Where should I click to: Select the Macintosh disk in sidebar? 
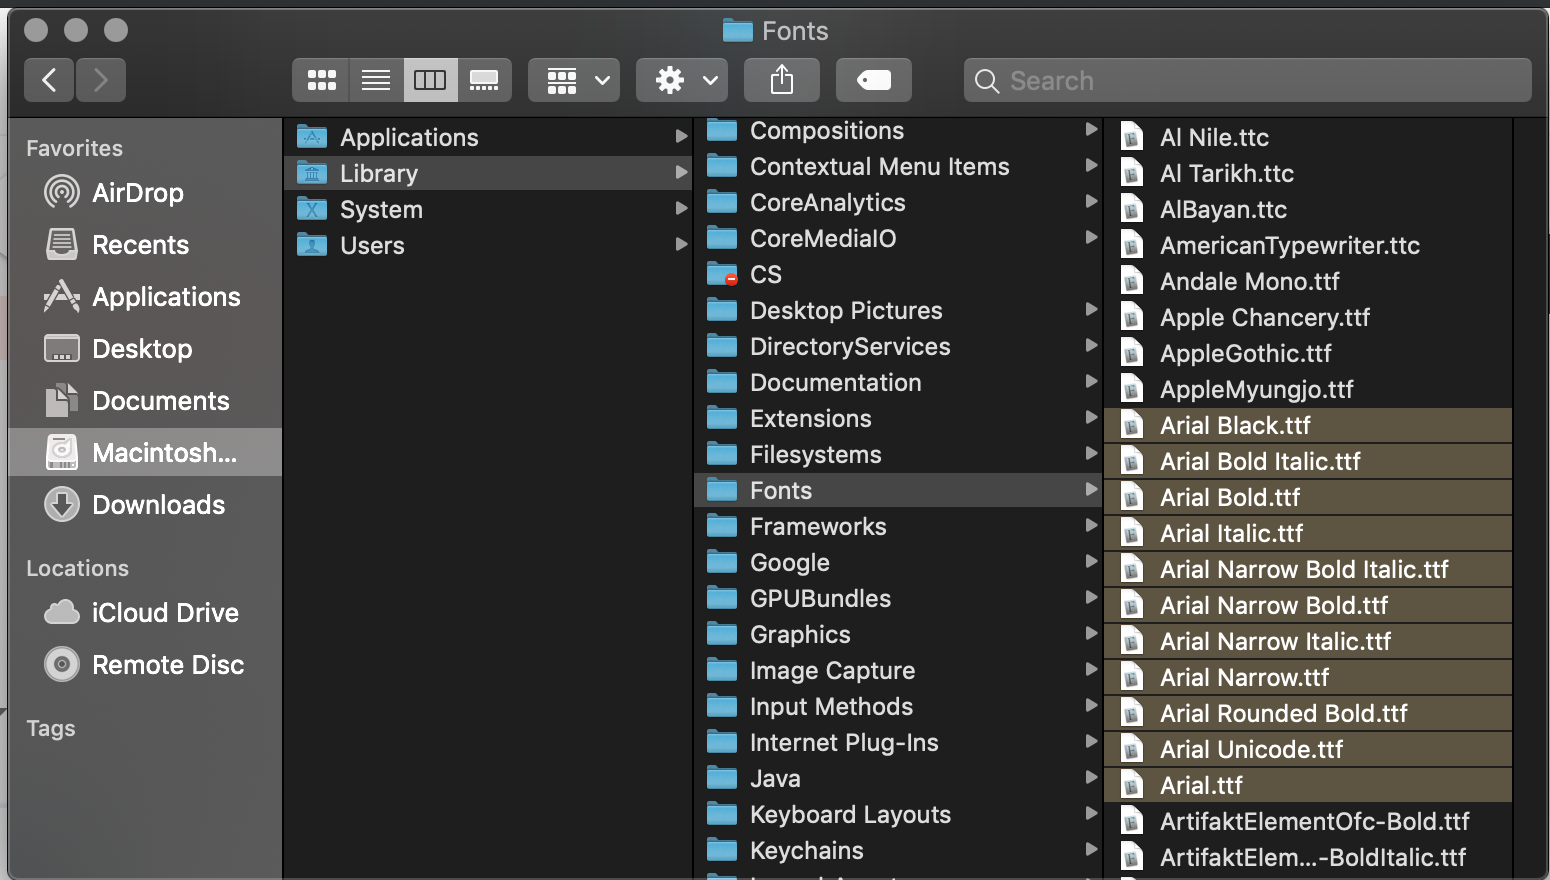(x=145, y=453)
